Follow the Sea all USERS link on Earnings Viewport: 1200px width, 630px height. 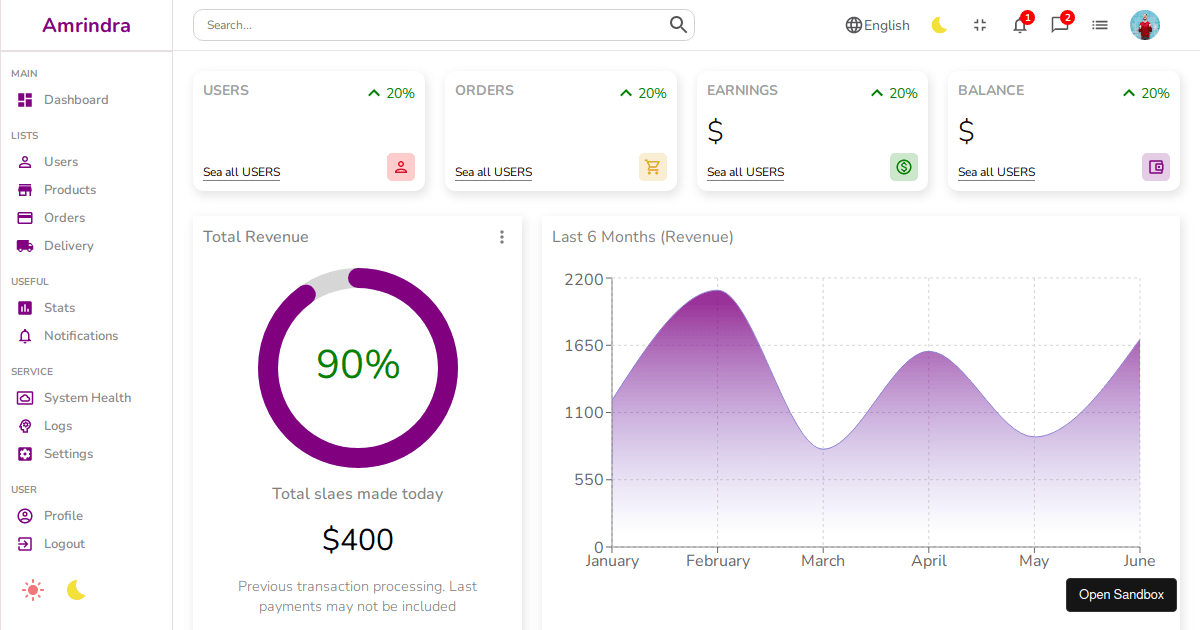[745, 172]
